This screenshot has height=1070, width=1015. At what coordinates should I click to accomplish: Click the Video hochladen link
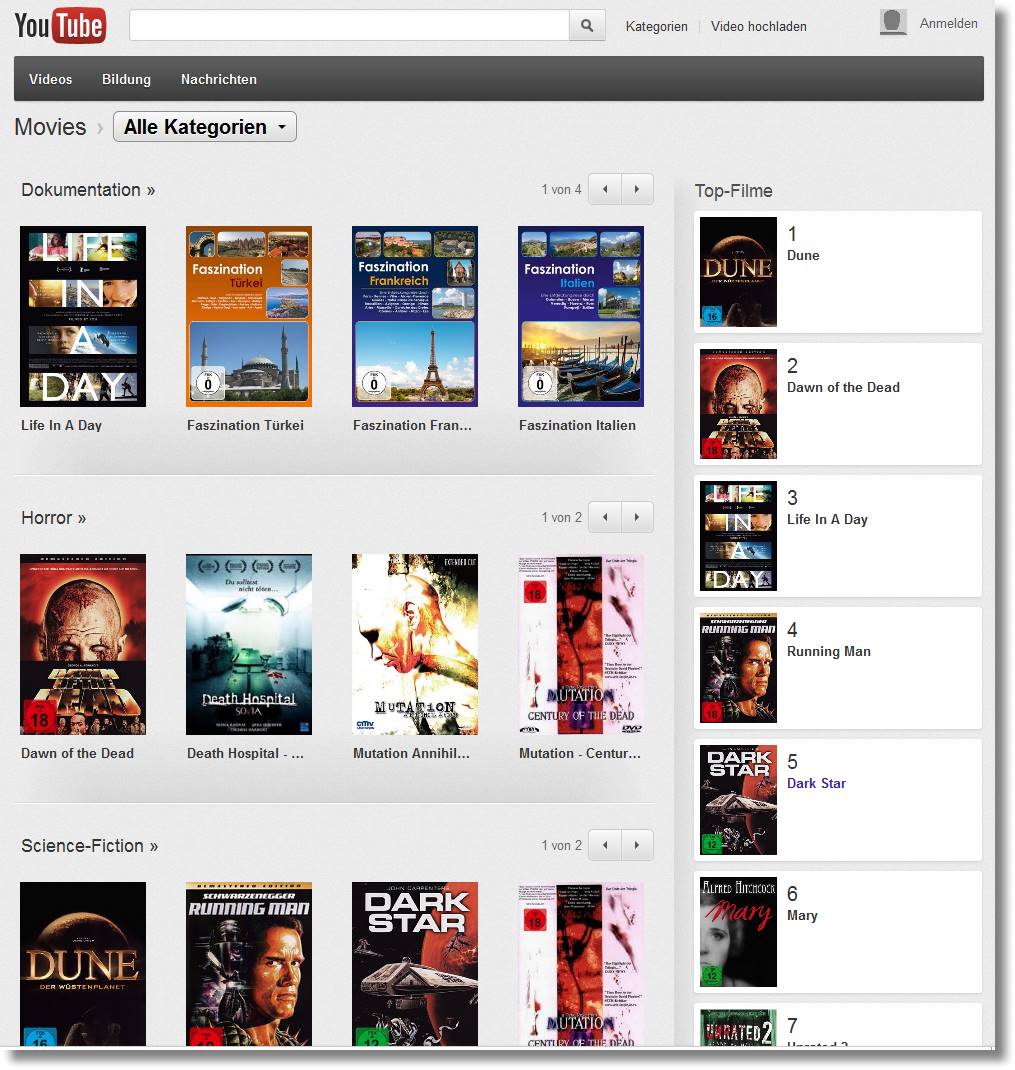coord(758,26)
